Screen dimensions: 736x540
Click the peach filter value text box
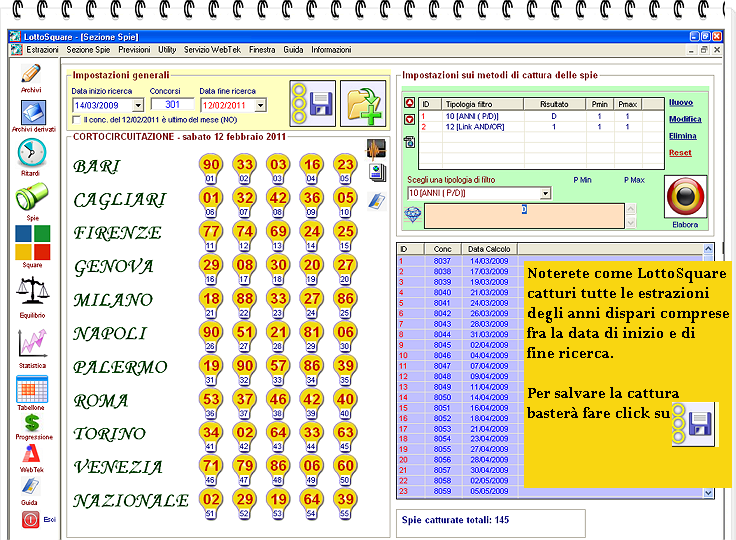pyautogui.click(x=524, y=216)
